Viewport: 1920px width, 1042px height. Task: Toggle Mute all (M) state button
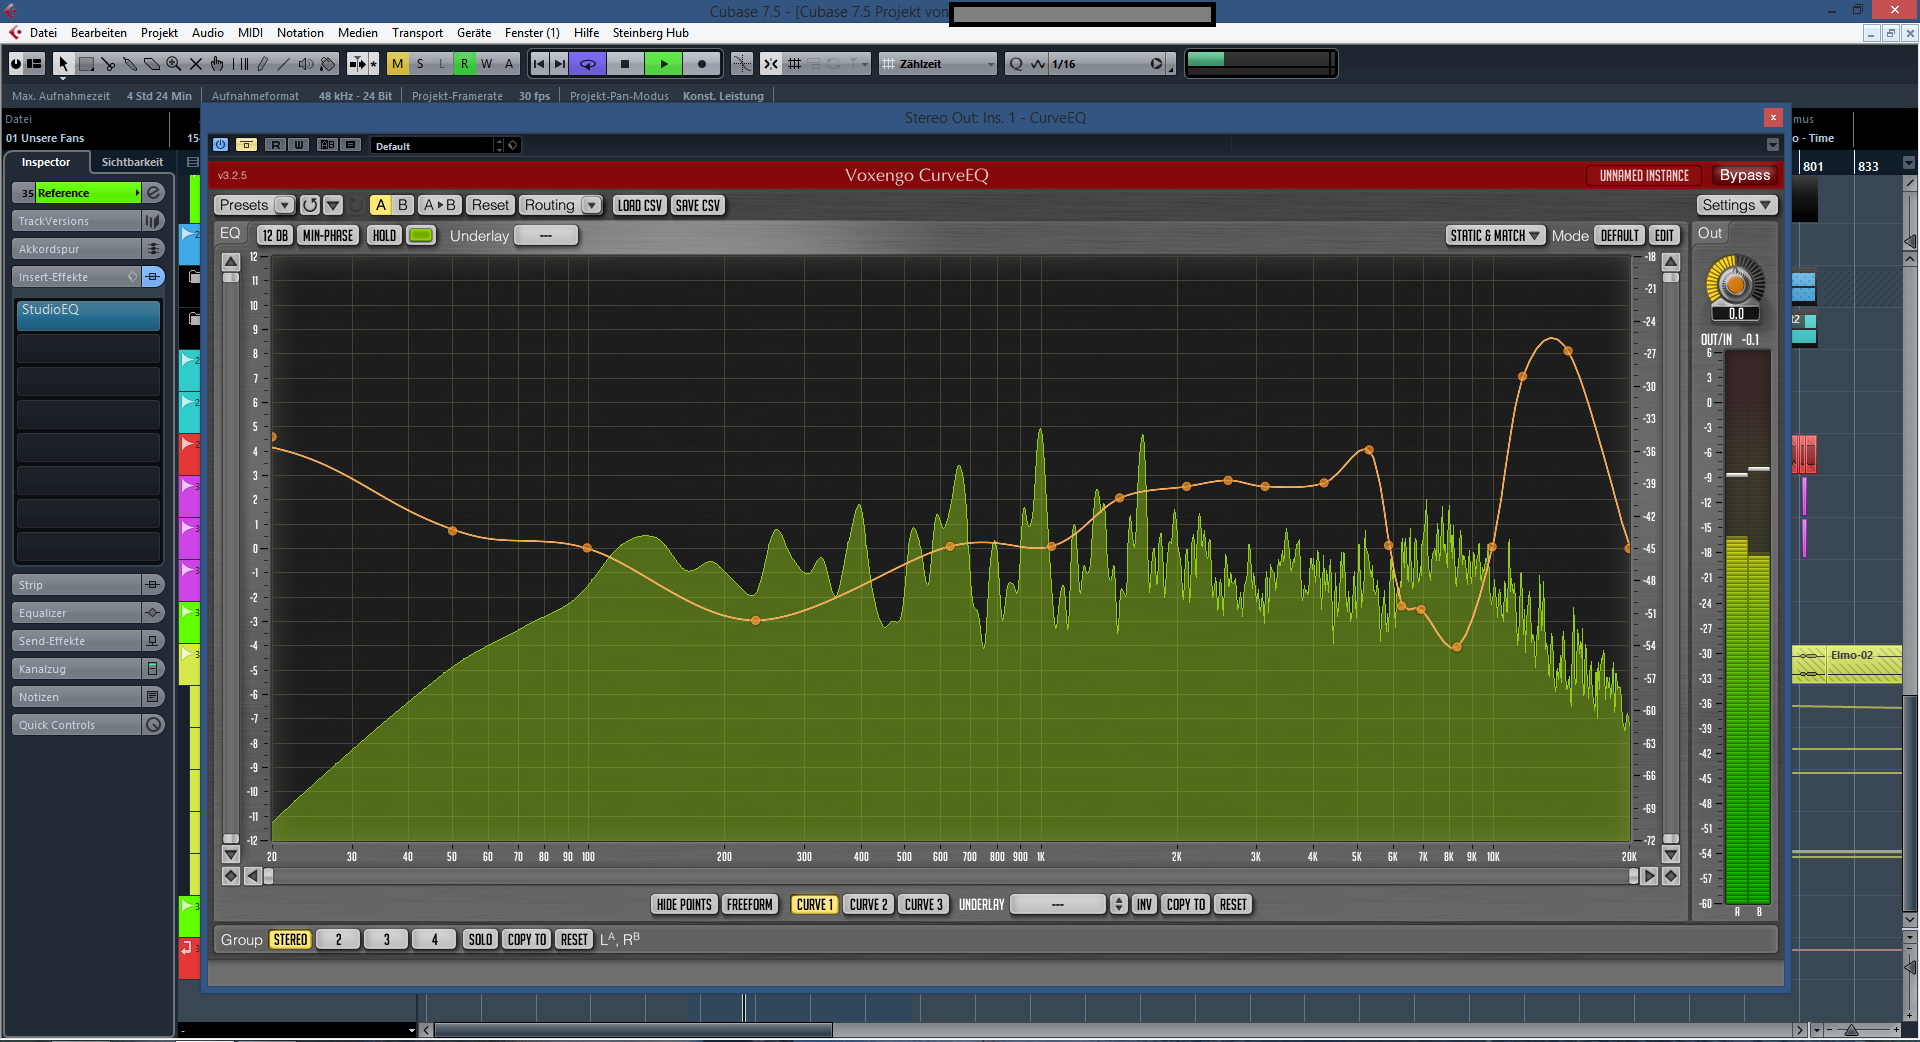(x=398, y=64)
